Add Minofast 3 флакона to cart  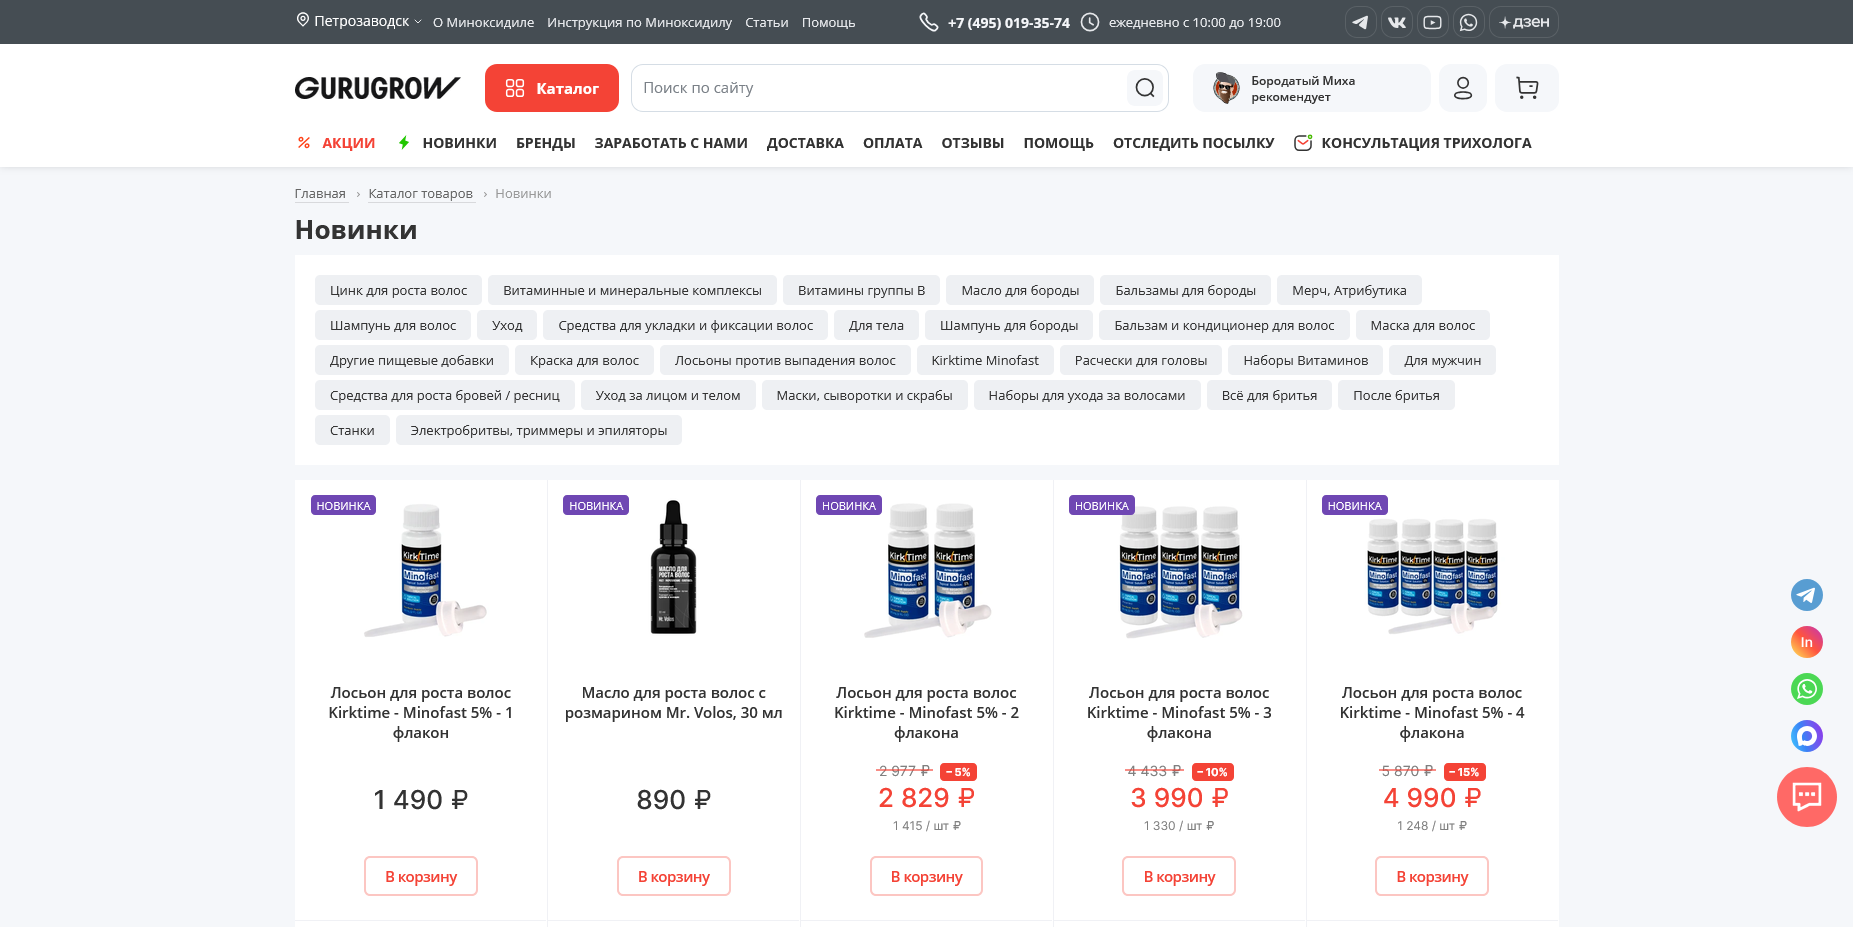(1180, 876)
